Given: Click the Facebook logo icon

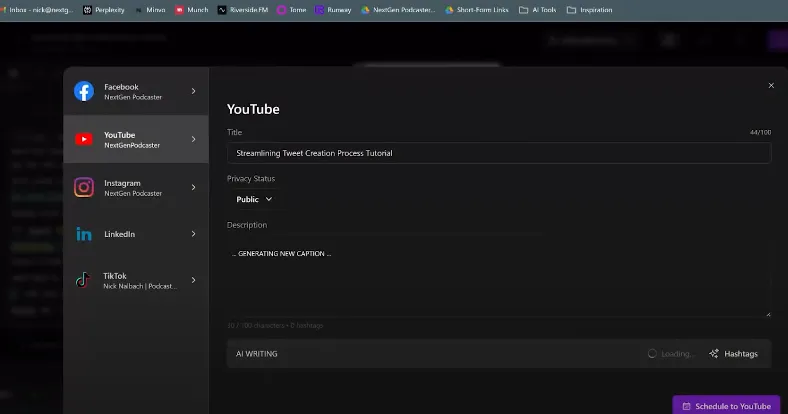Looking at the screenshot, I should 84,91.
